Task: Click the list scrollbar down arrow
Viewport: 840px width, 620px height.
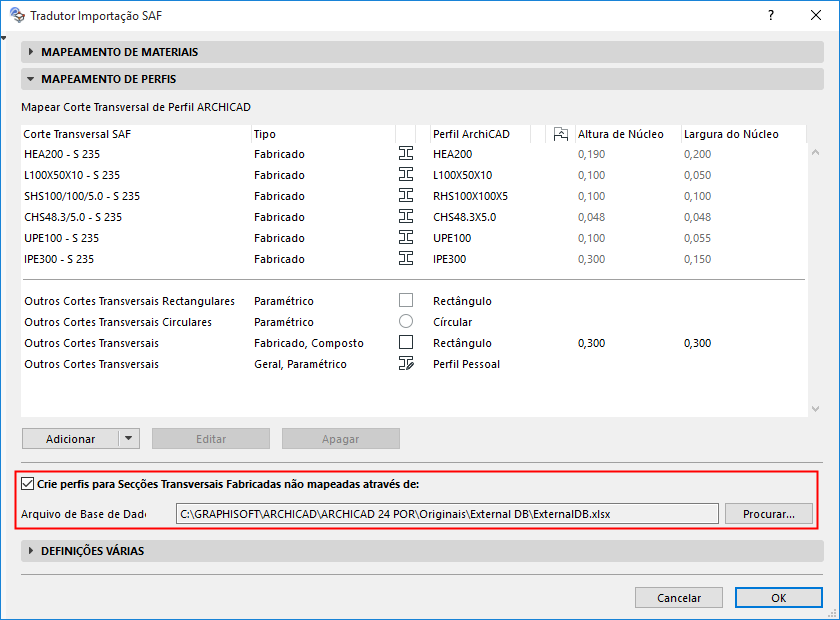Action: pyautogui.click(x=815, y=409)
